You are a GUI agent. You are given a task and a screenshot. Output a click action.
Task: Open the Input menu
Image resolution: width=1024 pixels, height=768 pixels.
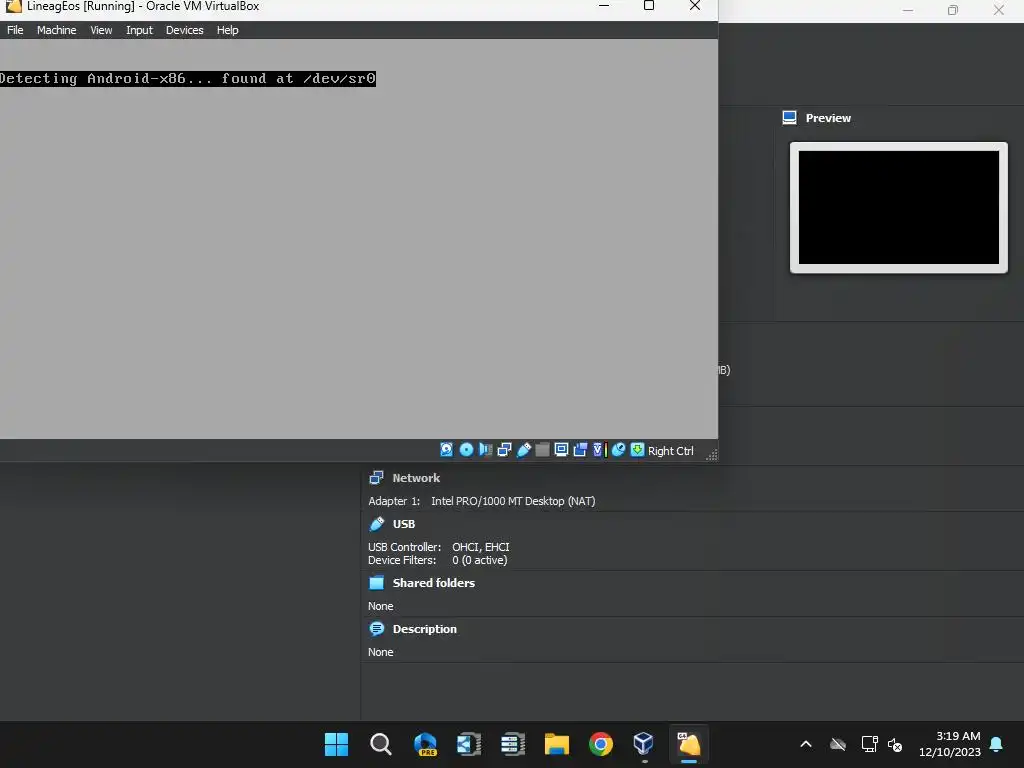pos(139,30)
